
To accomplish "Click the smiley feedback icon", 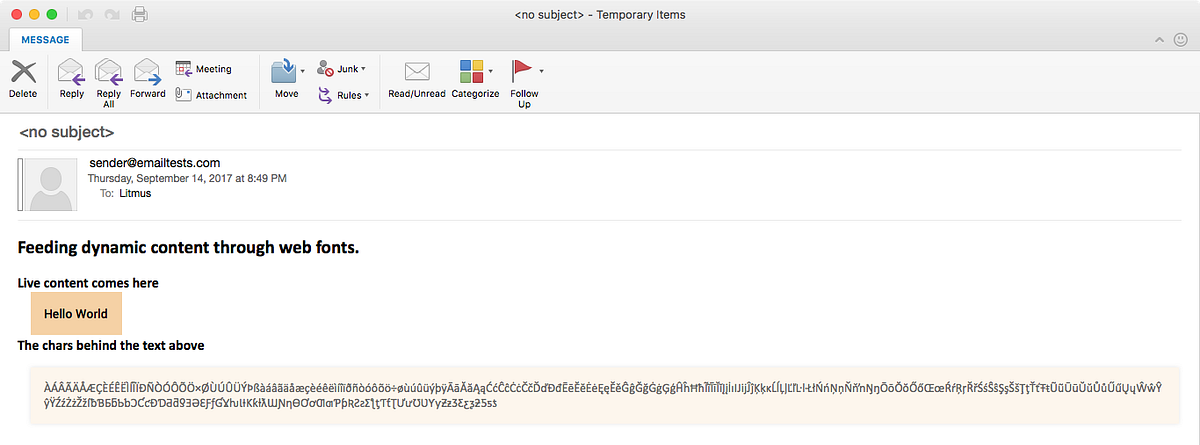I will point(1180,40).
